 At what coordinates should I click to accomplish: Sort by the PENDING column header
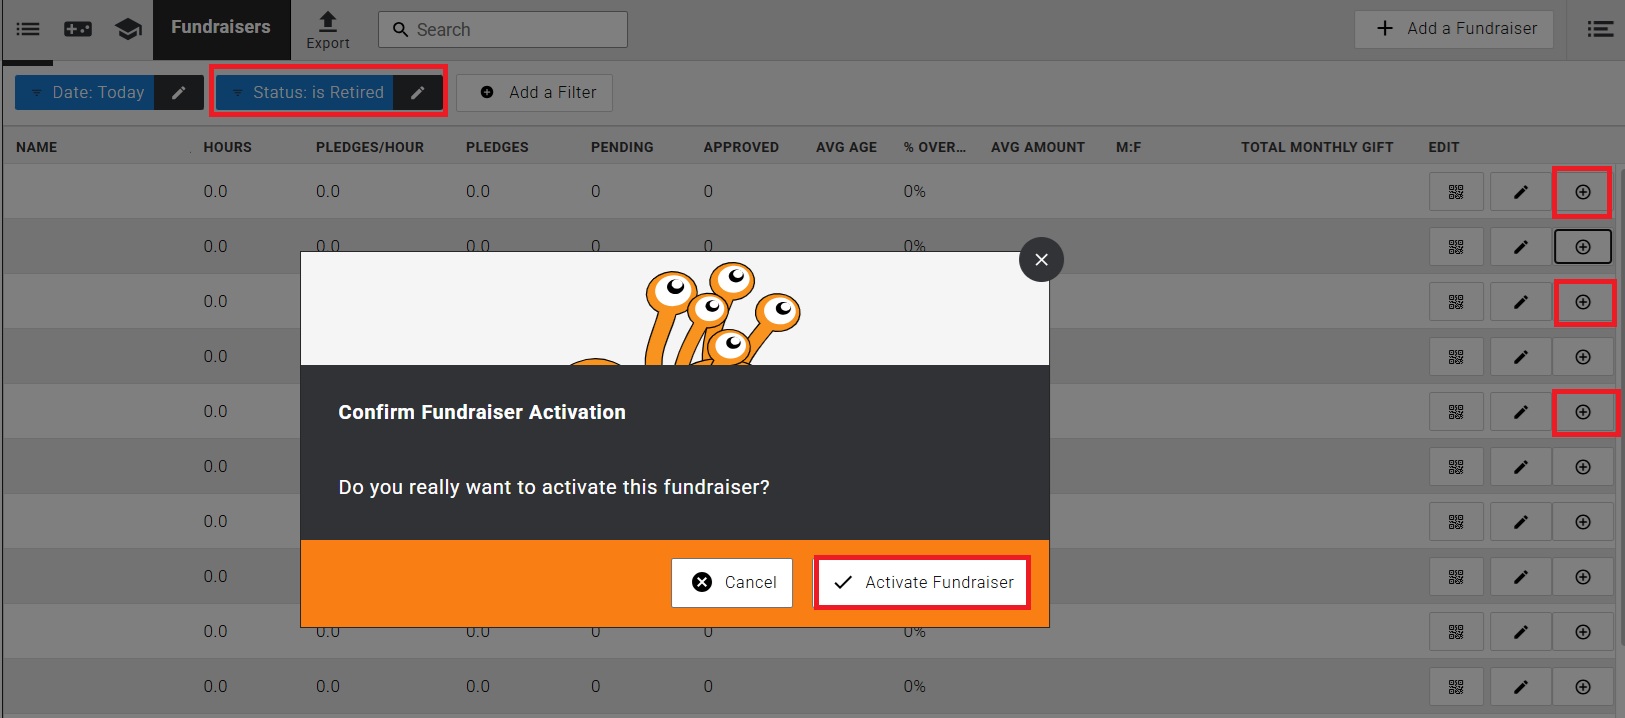click(x=622, y=147)
